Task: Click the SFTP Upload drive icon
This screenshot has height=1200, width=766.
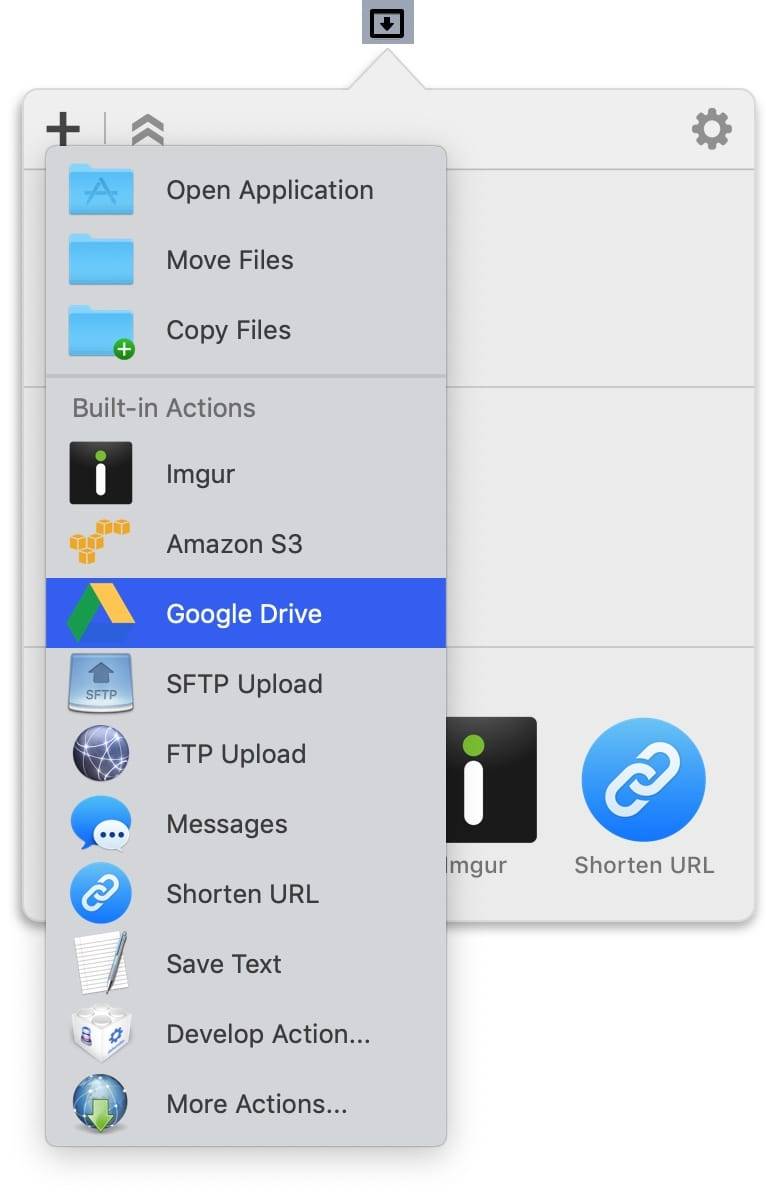Action: [101, 684]
